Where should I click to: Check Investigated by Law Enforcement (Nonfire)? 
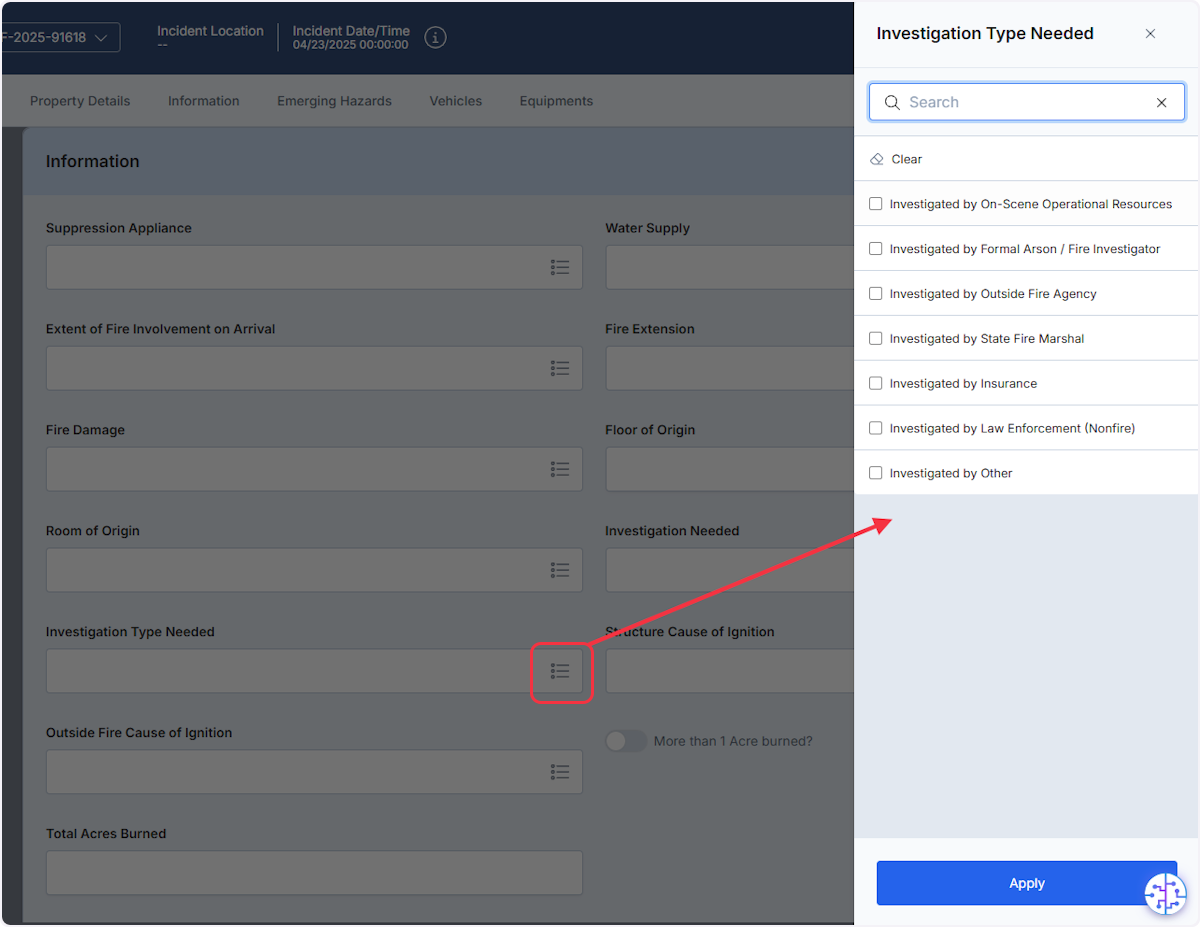876,428
